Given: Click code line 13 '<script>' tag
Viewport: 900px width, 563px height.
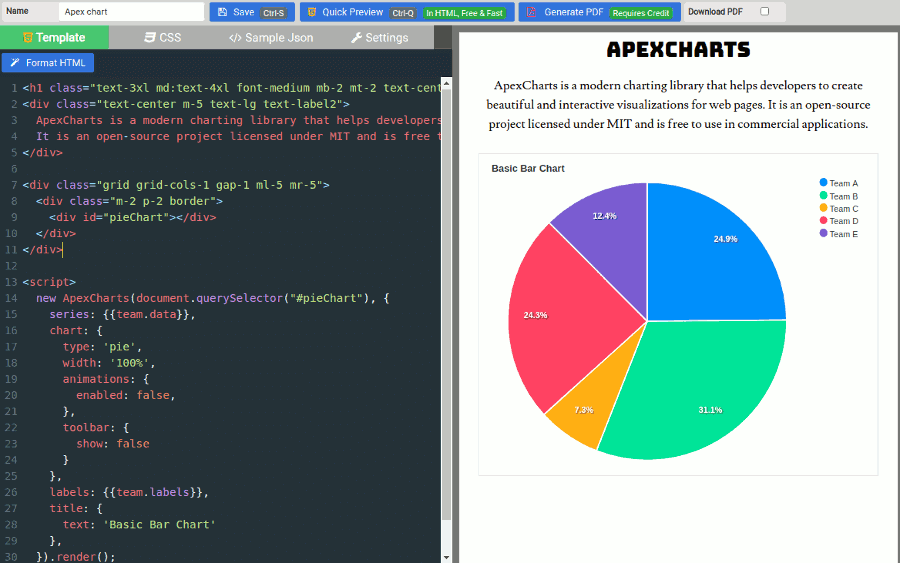Looking at the screenshot, I should 49,282.
